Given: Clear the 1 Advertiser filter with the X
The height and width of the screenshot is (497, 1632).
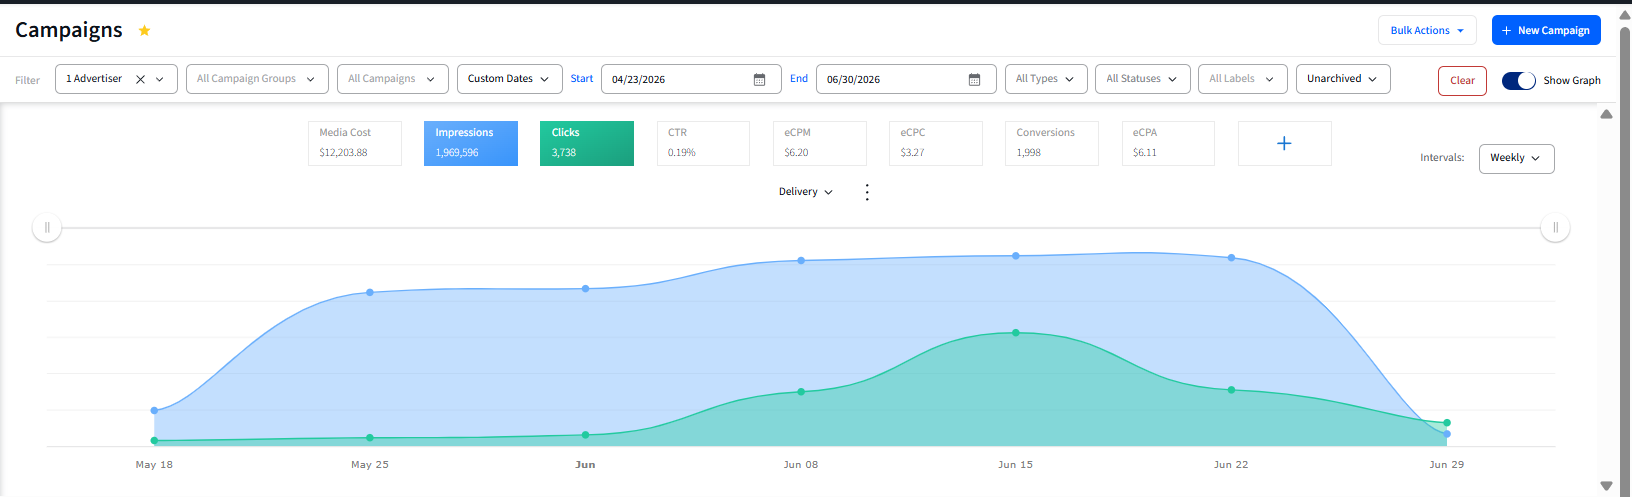Looking at the screenshot, I should coord(140,79).
